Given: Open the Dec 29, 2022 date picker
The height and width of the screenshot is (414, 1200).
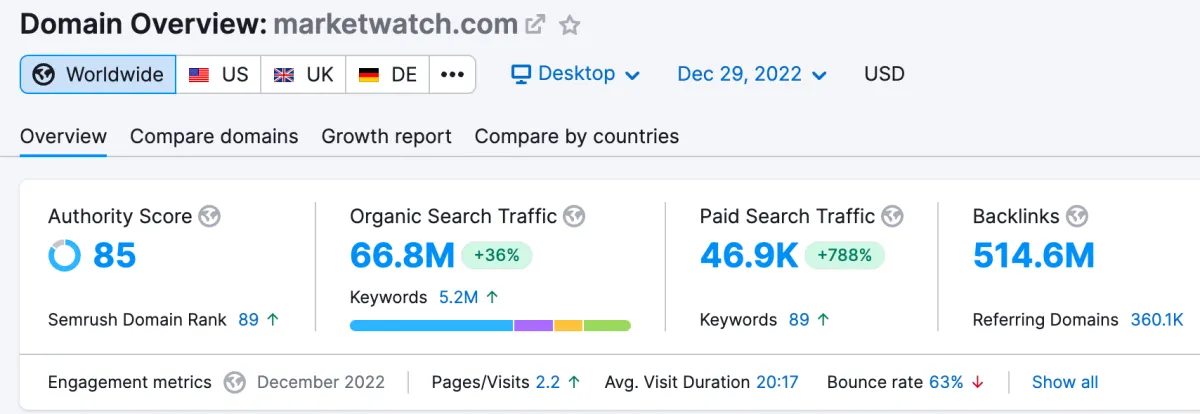Looking at the screenshot, I should [752, 74].
